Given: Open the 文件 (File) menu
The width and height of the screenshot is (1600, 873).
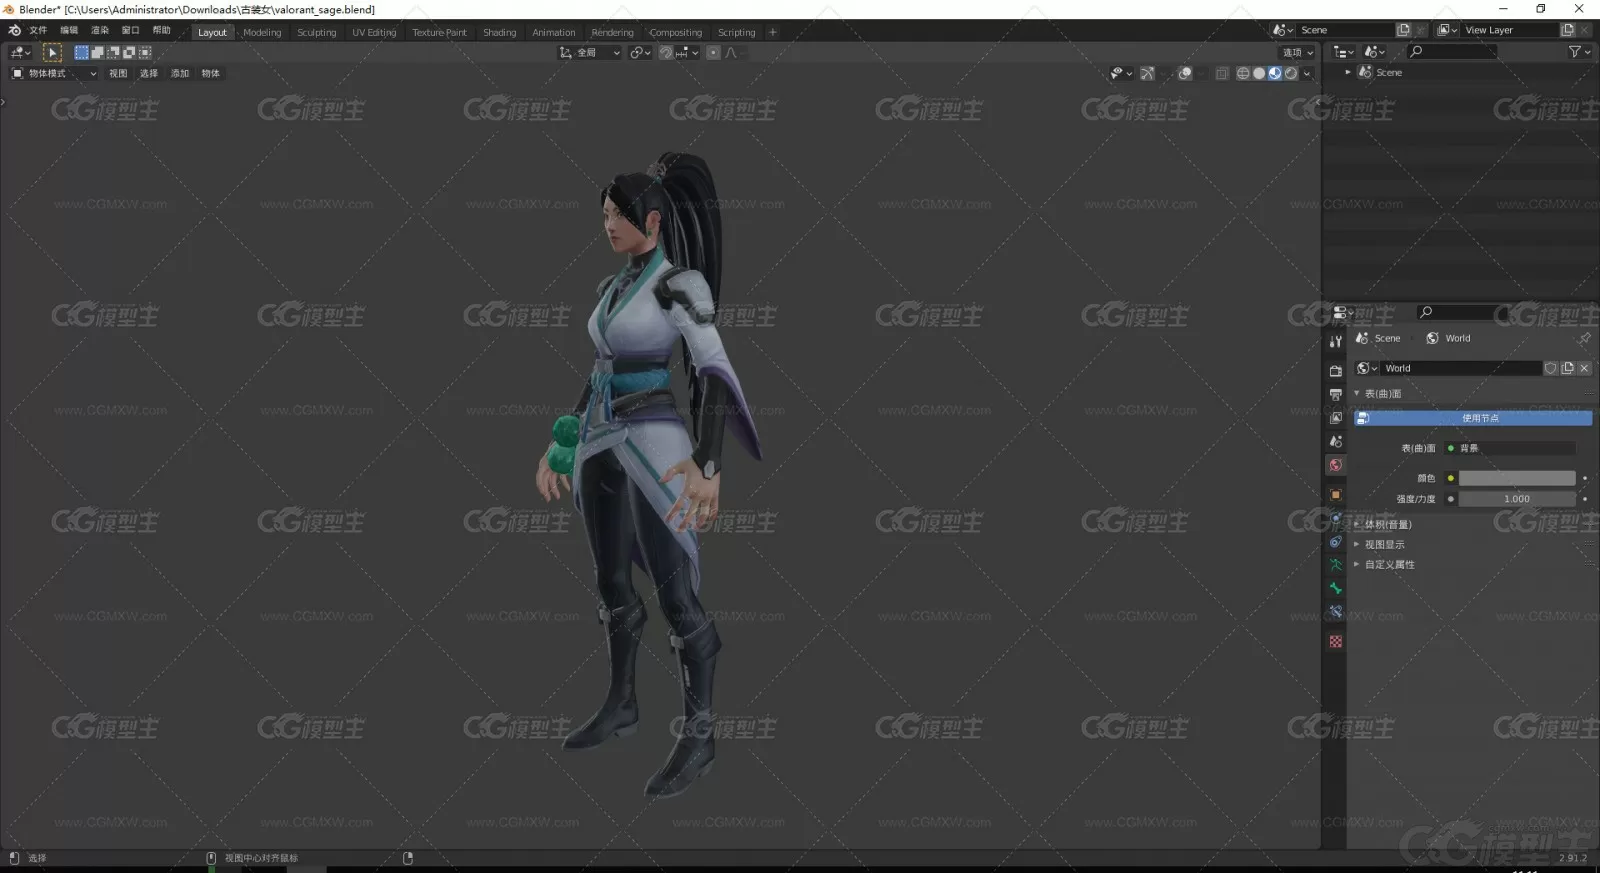Looking at the screenshot, I should click(38, 30).
